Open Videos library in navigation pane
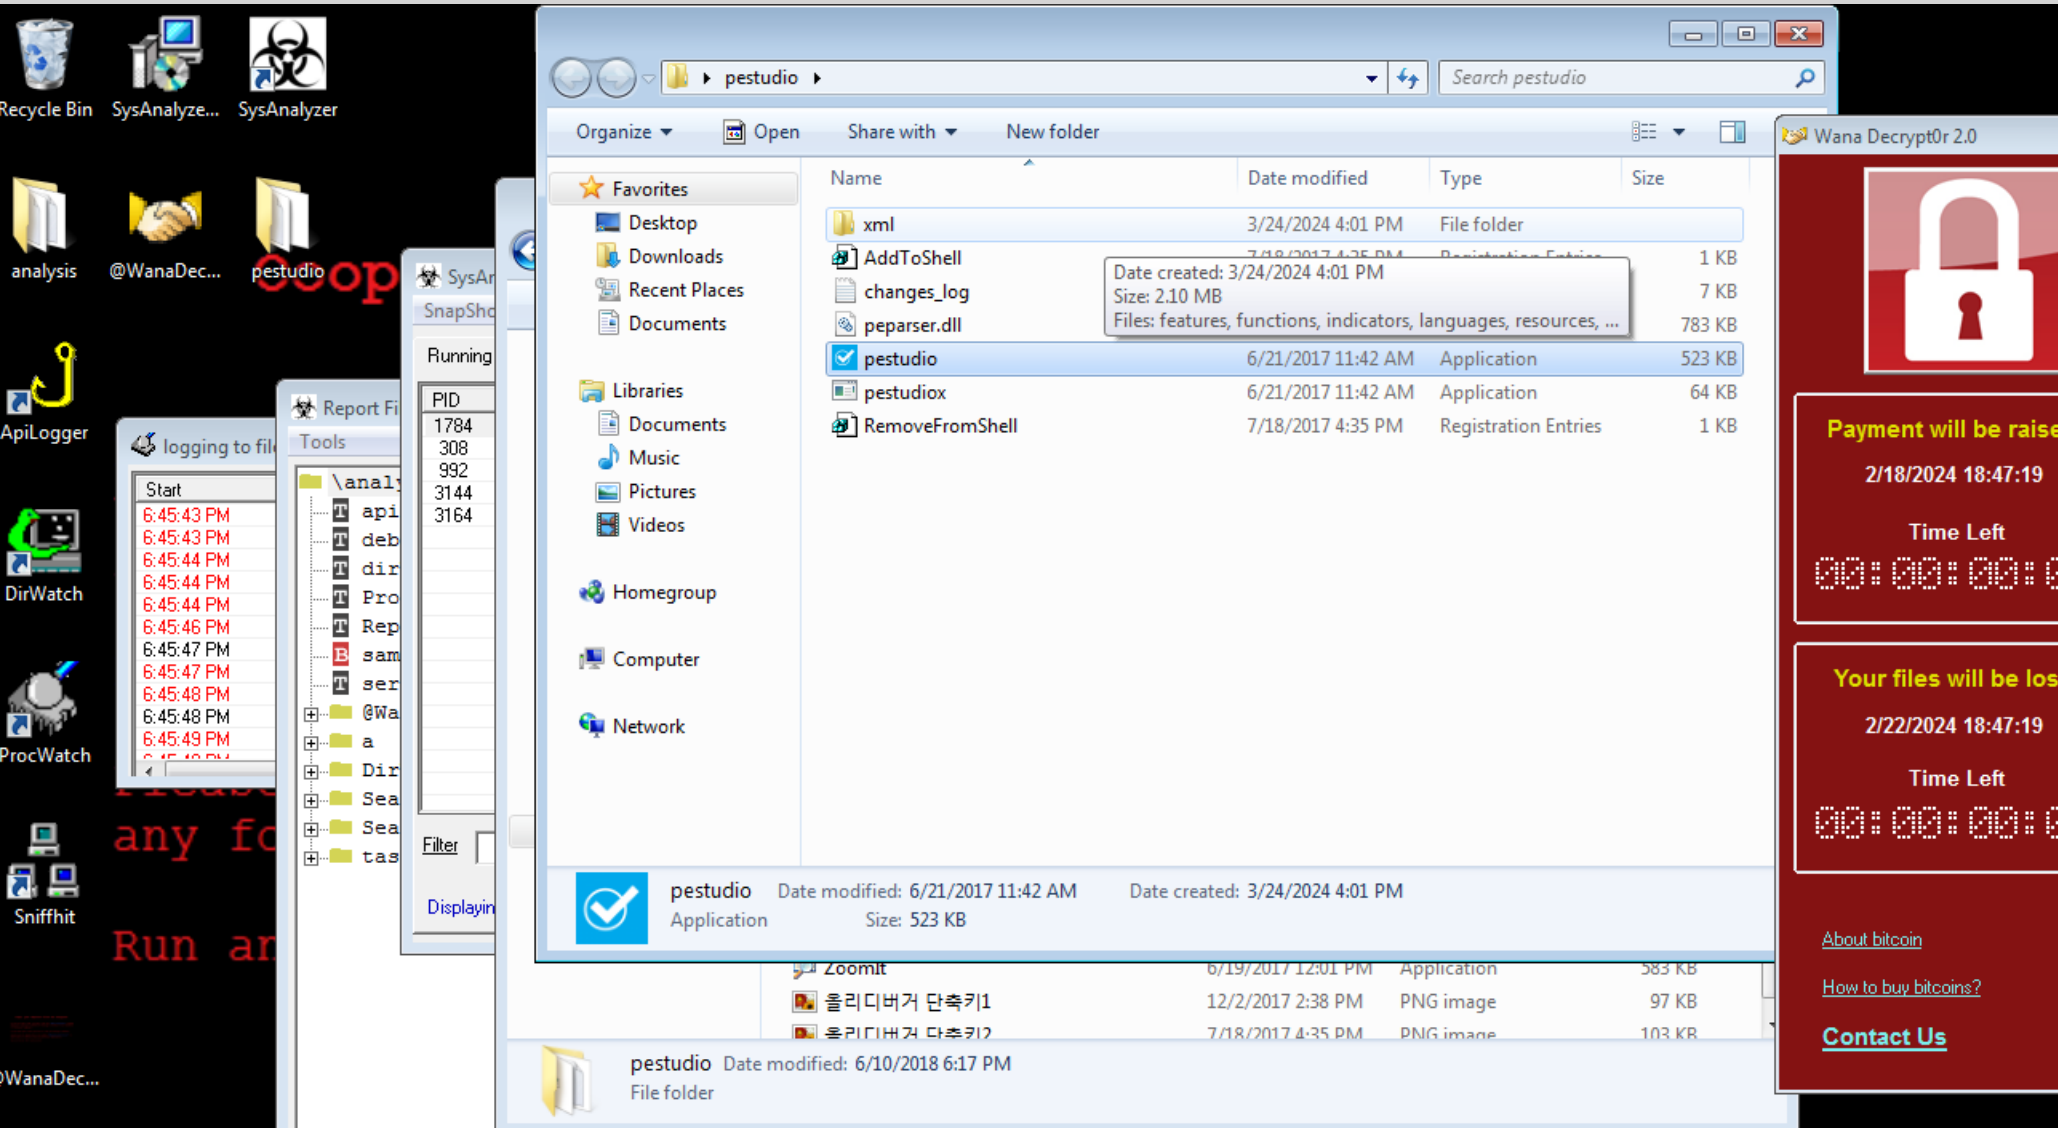2058x1128 pixels. point(640,525)
